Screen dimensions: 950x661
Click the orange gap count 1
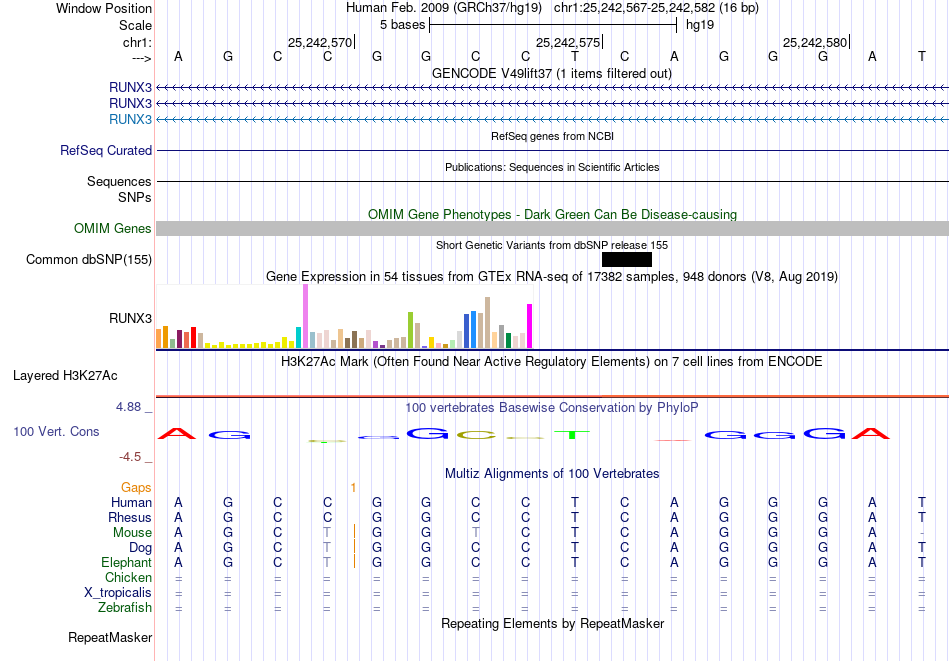tap(353, 487)
